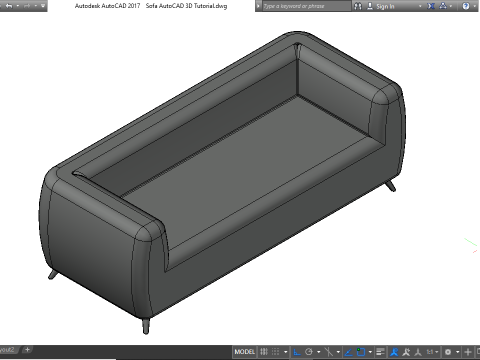Toggle lineweight display icon in status bar
Viewport: 480px width, 360px height.
[x=380, y=352]
